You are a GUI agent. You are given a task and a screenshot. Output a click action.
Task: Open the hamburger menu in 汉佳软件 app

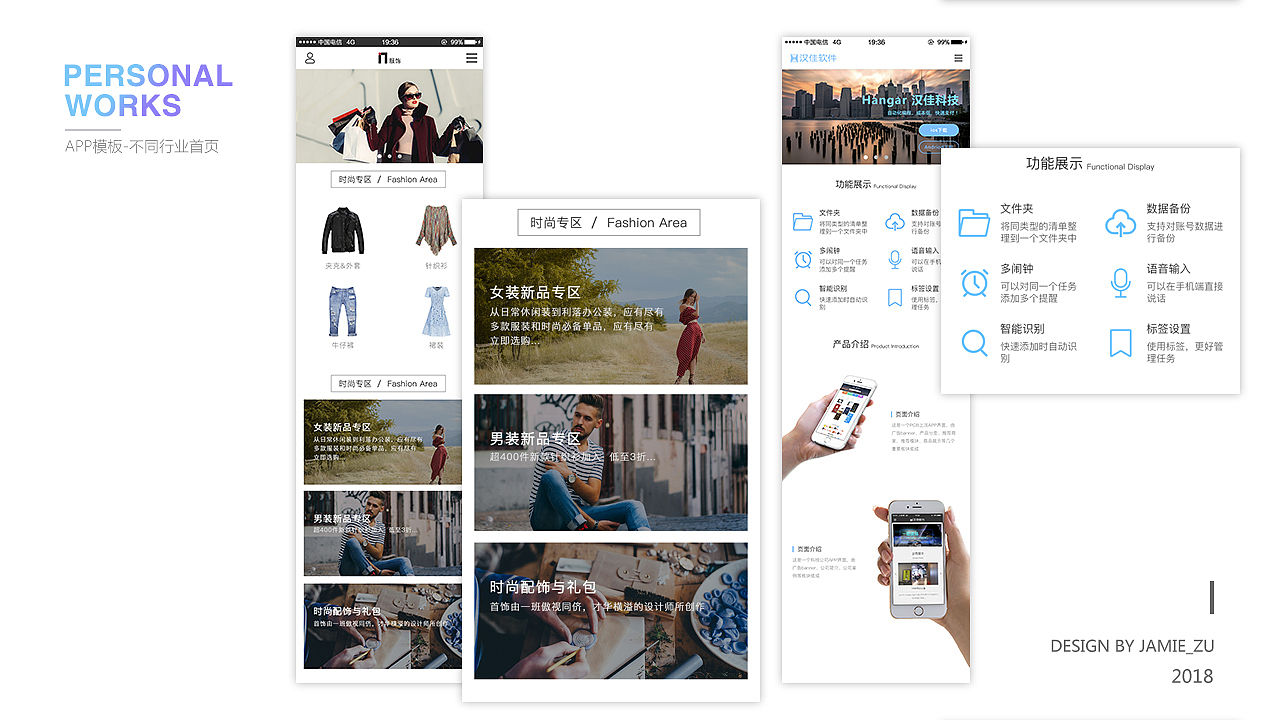(x=958, y=58)
